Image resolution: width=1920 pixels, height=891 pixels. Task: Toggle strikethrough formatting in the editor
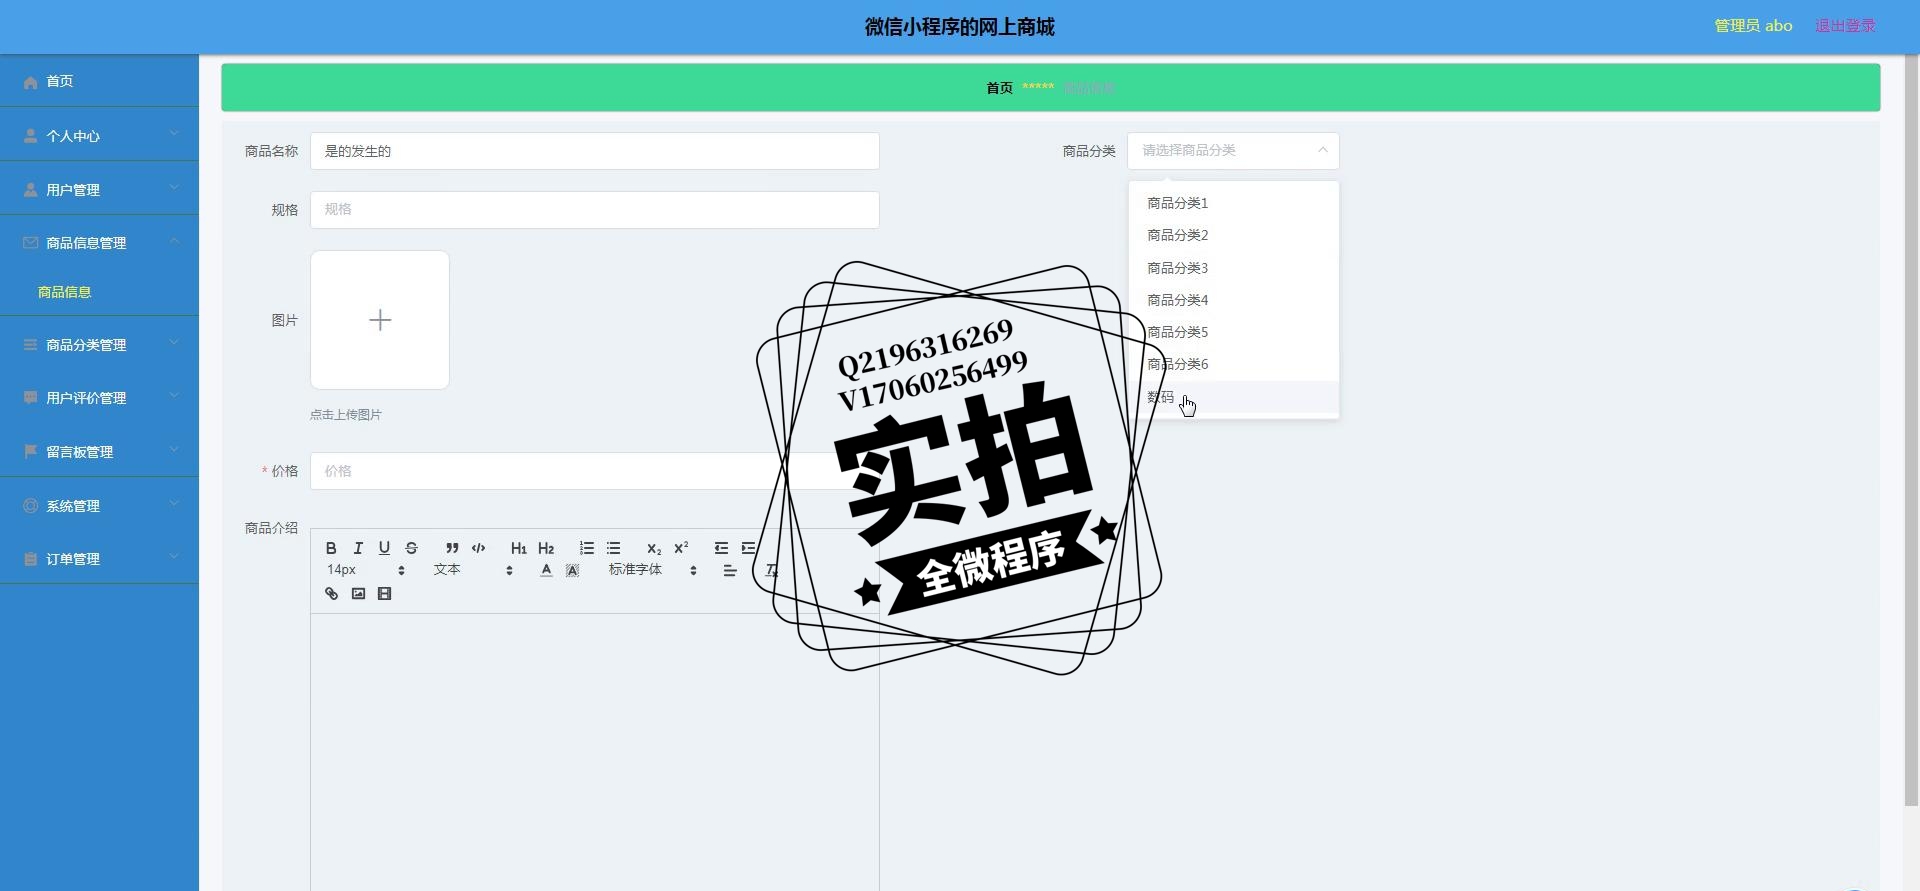(411, 548)
